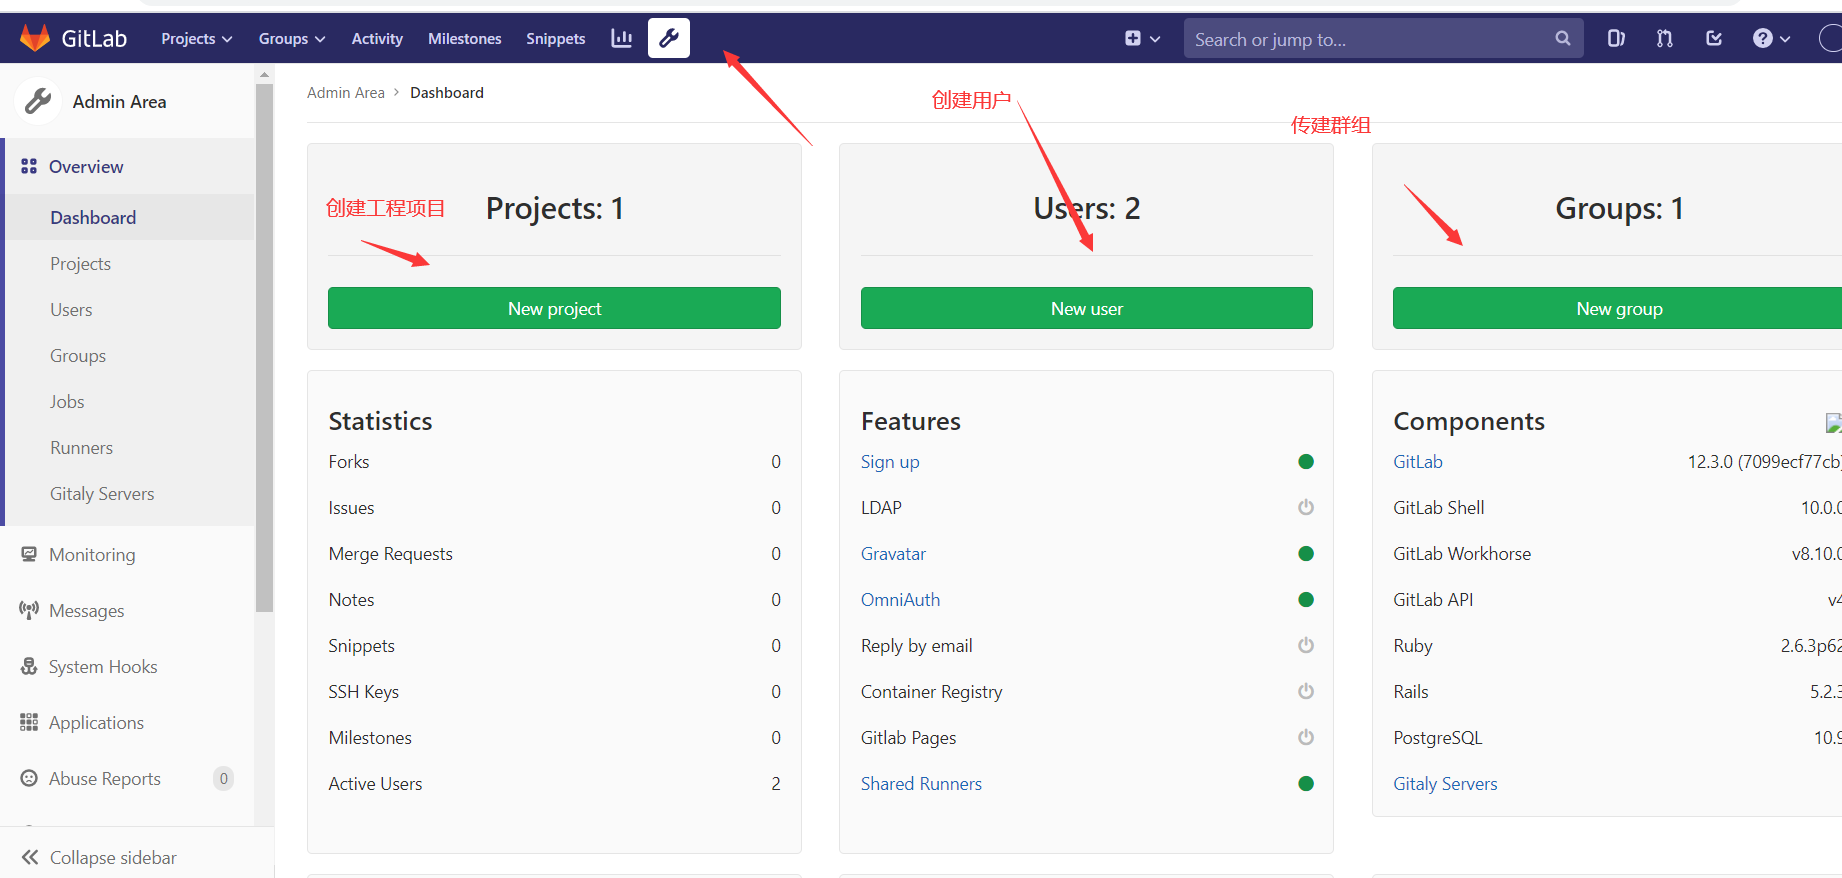Open the Gitaly Servers components link

point(1445,783)
